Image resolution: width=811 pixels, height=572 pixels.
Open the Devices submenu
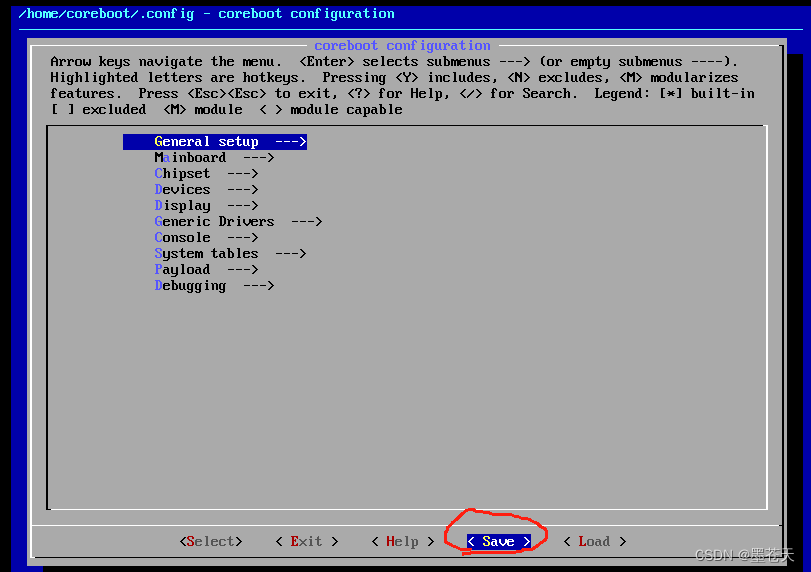(206, 190)
